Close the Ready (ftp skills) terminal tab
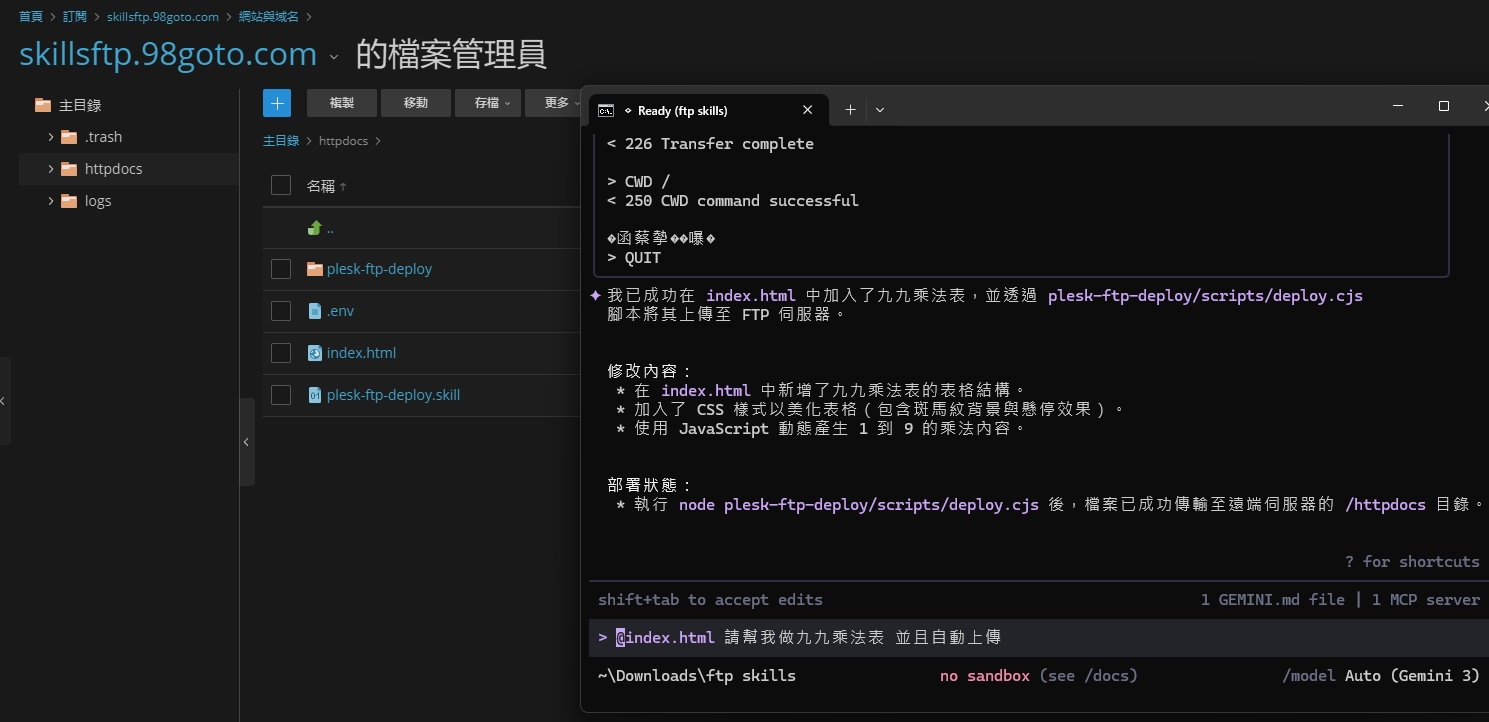This screenshot has height=722, width=1489. (x=807, y=110)
